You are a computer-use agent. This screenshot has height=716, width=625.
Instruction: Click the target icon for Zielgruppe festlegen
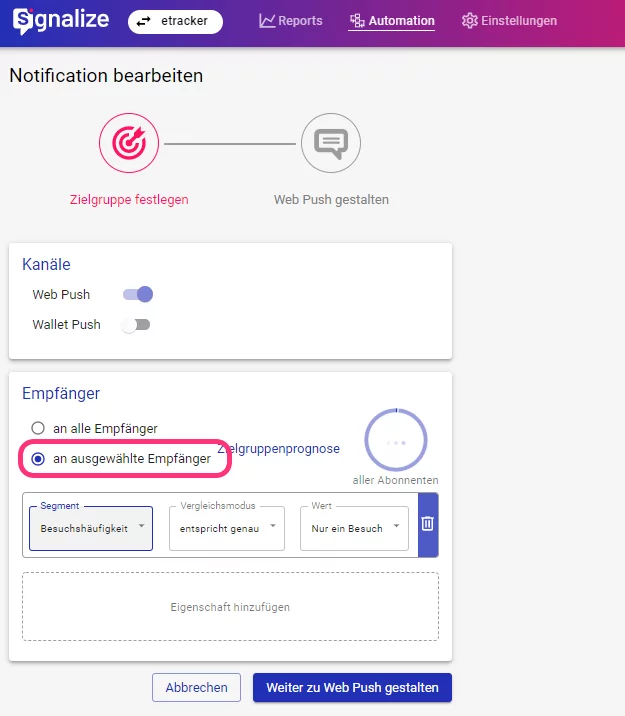click(129, 143)
